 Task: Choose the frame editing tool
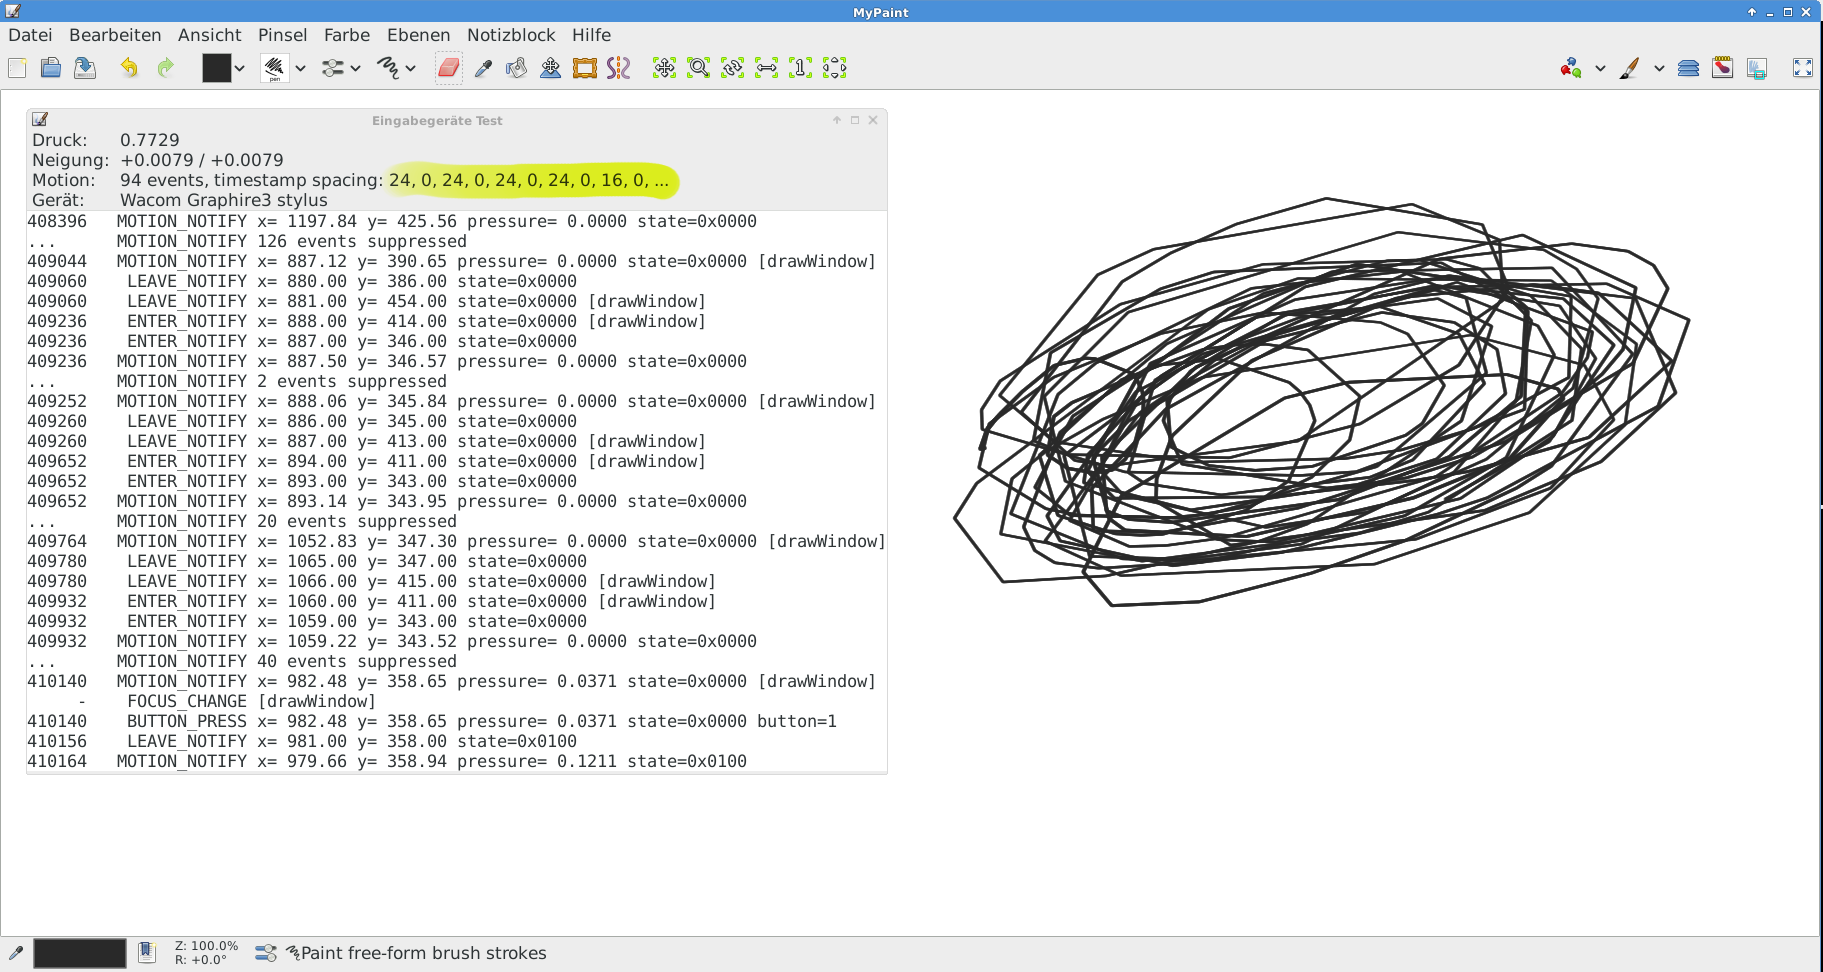pyautogui.click(x=584, y=68)
